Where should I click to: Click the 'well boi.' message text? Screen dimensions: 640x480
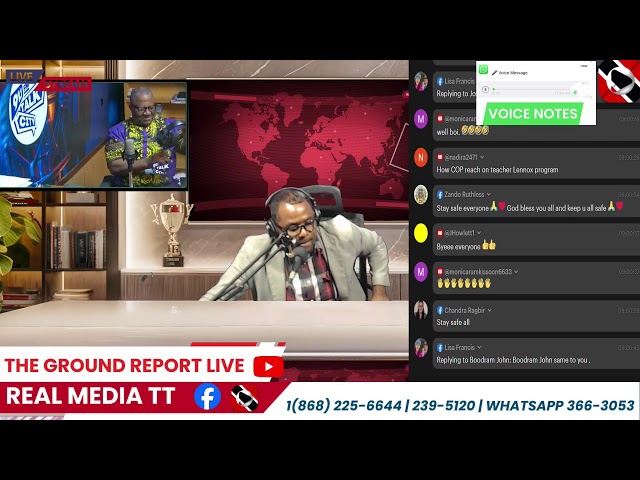(462, 131)
